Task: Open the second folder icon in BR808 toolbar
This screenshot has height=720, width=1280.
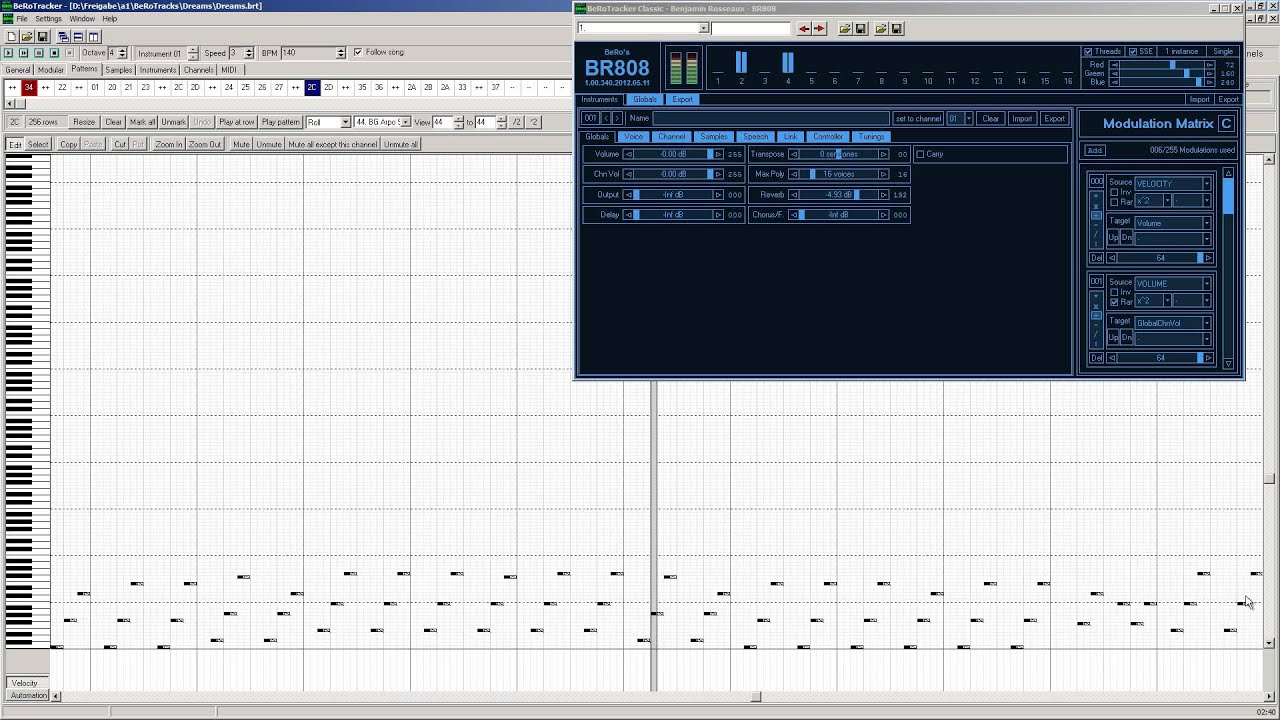Action: click(x=881, y=29)
